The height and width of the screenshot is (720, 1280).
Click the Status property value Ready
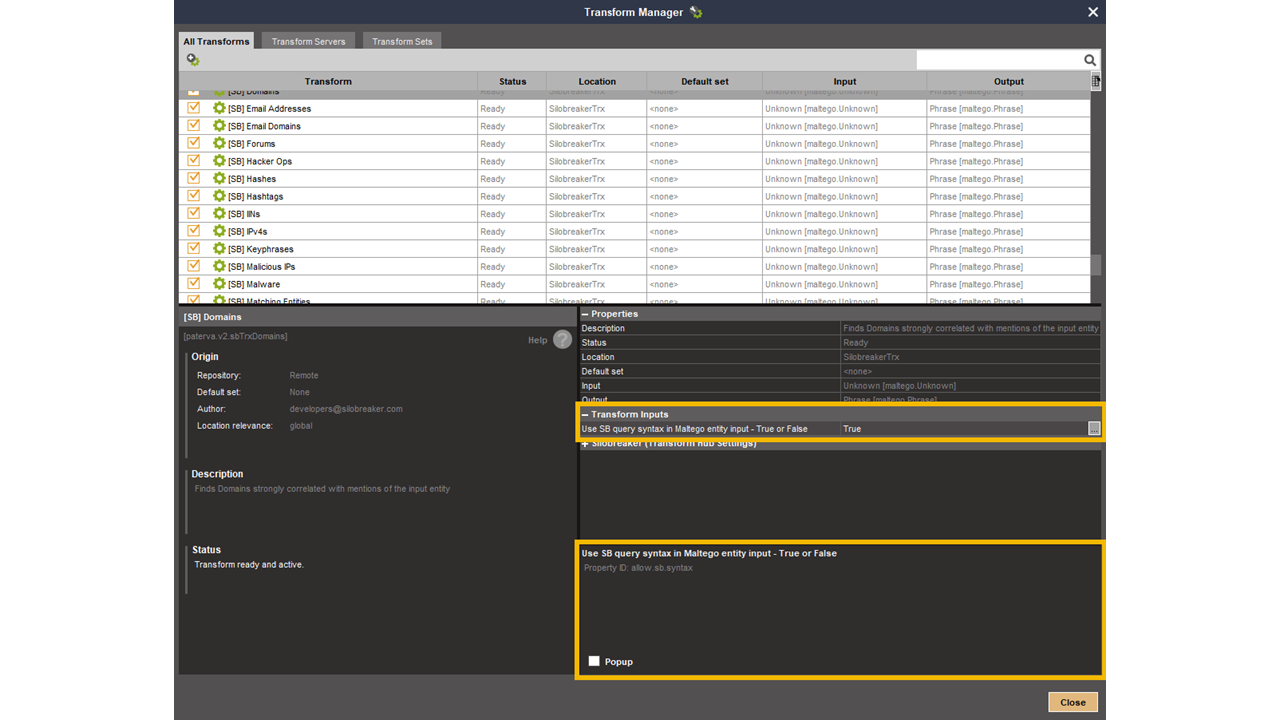(856, 343)
